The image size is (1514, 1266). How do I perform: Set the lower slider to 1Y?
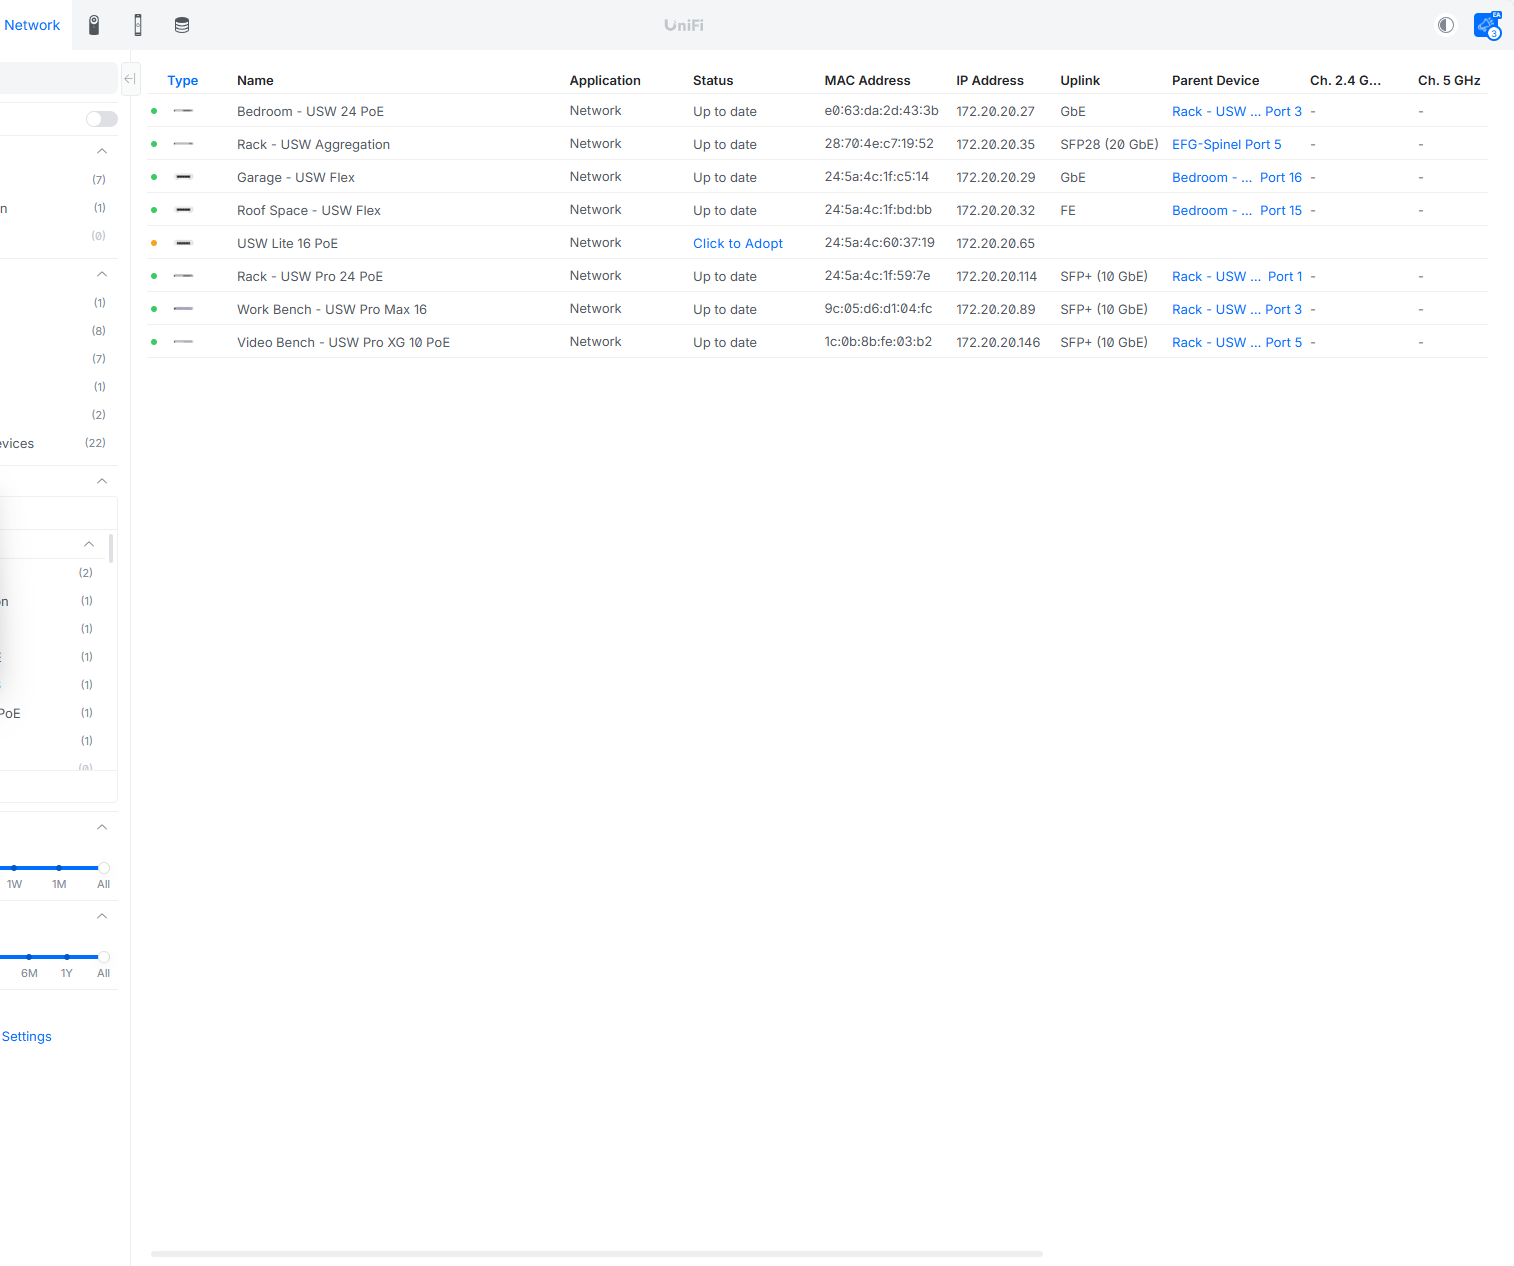click(67, 957)
